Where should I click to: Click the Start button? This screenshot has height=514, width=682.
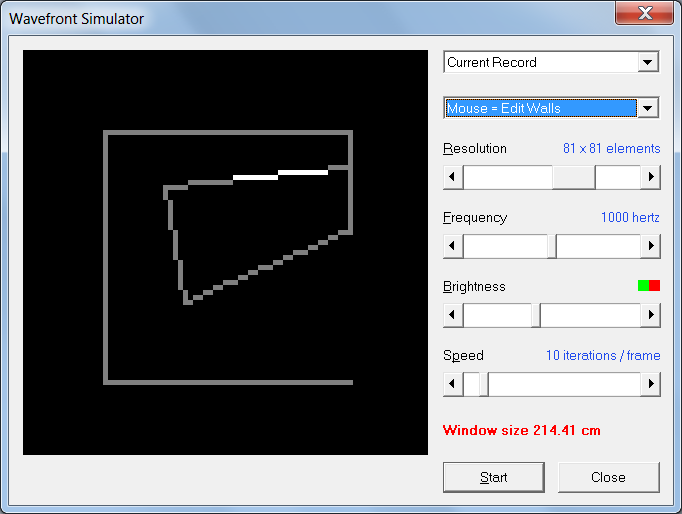pyautogui.click(x=494, y=477)
